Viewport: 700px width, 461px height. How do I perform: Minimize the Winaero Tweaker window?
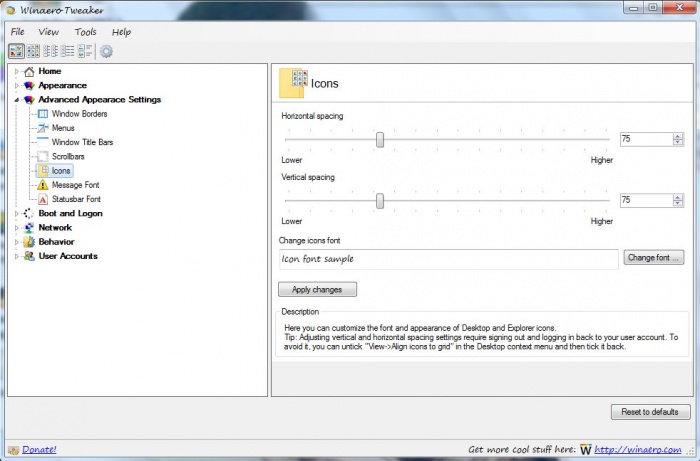[x=633, y=8]
